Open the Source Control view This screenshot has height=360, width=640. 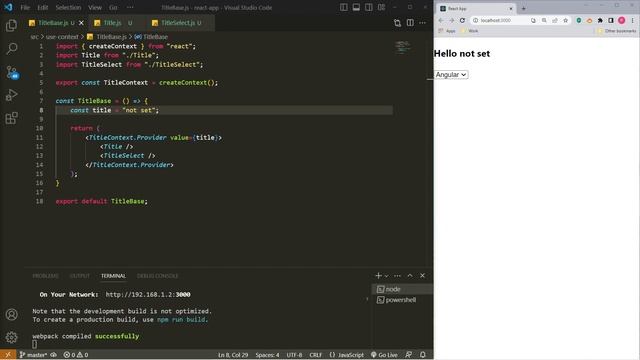pyautogui.click(x=11, y=72)
